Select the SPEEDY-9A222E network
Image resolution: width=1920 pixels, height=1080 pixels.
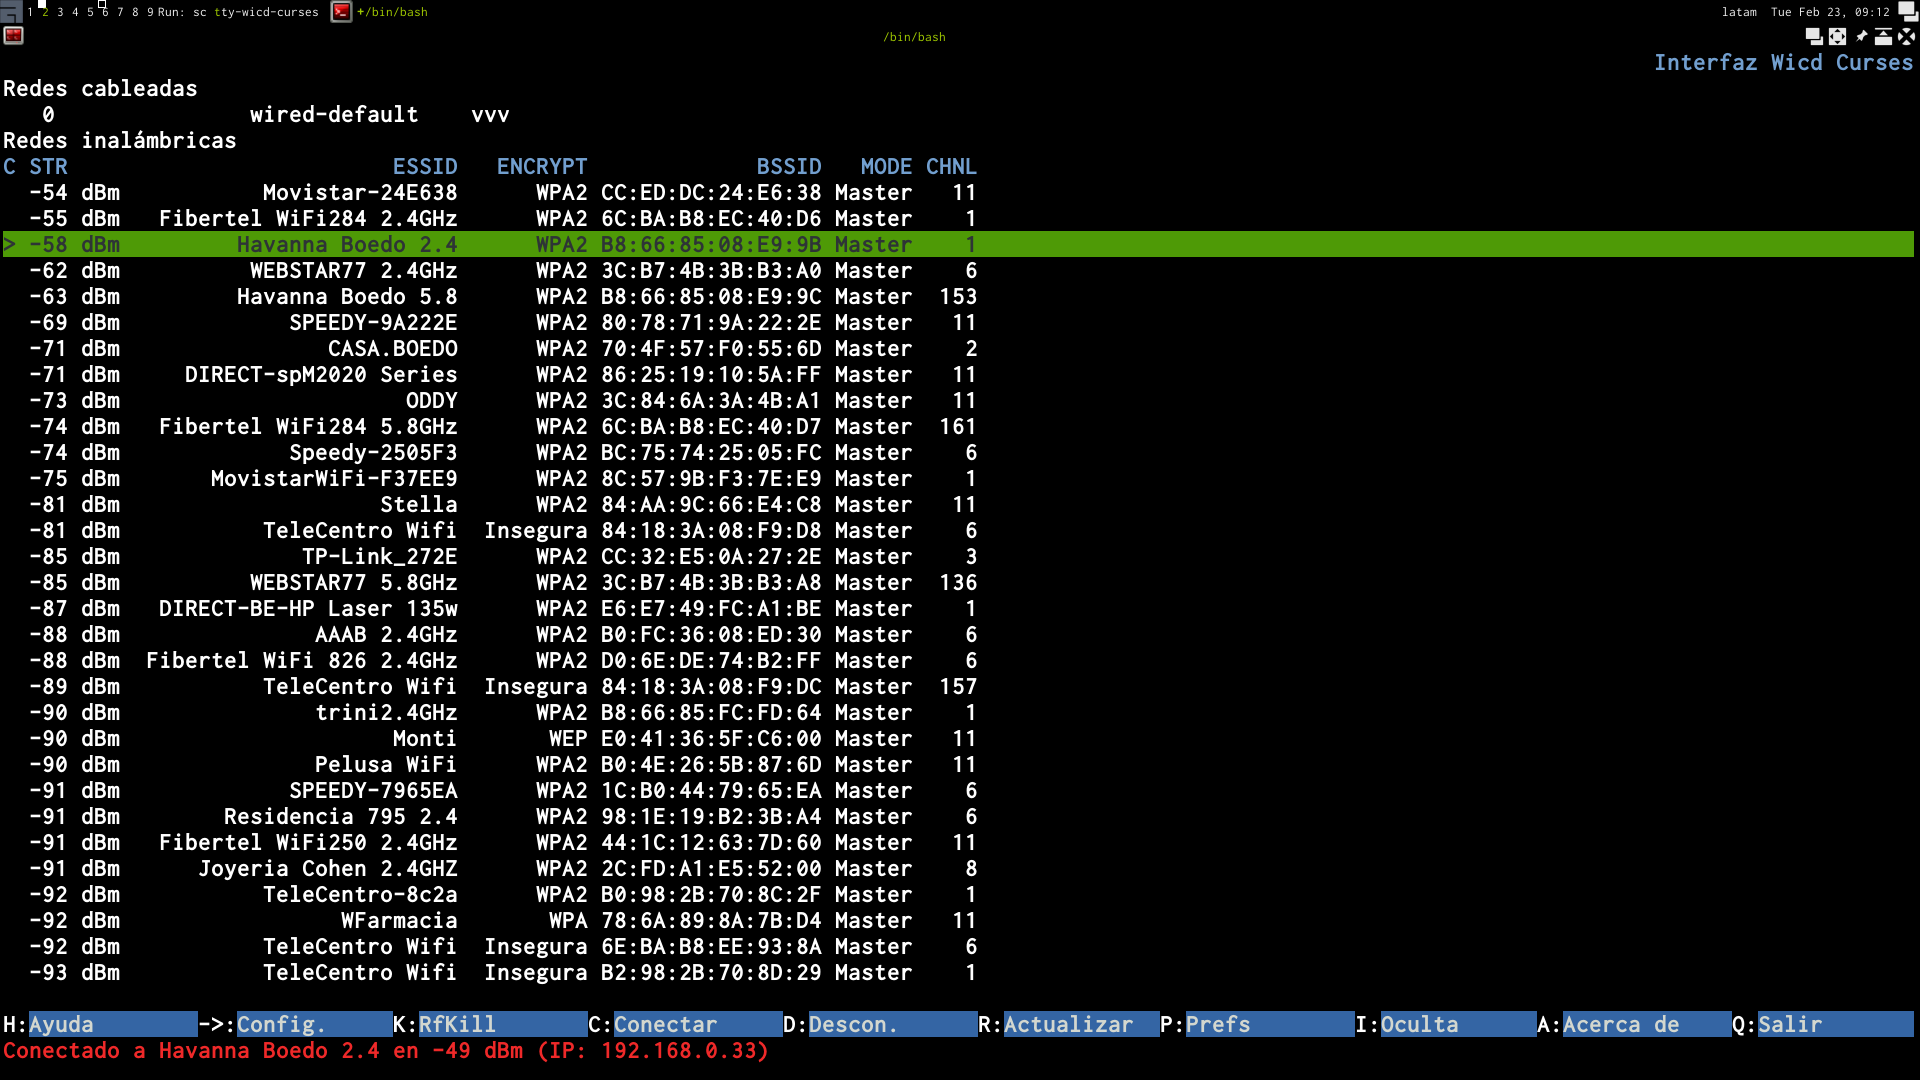(x=958, y=322)
